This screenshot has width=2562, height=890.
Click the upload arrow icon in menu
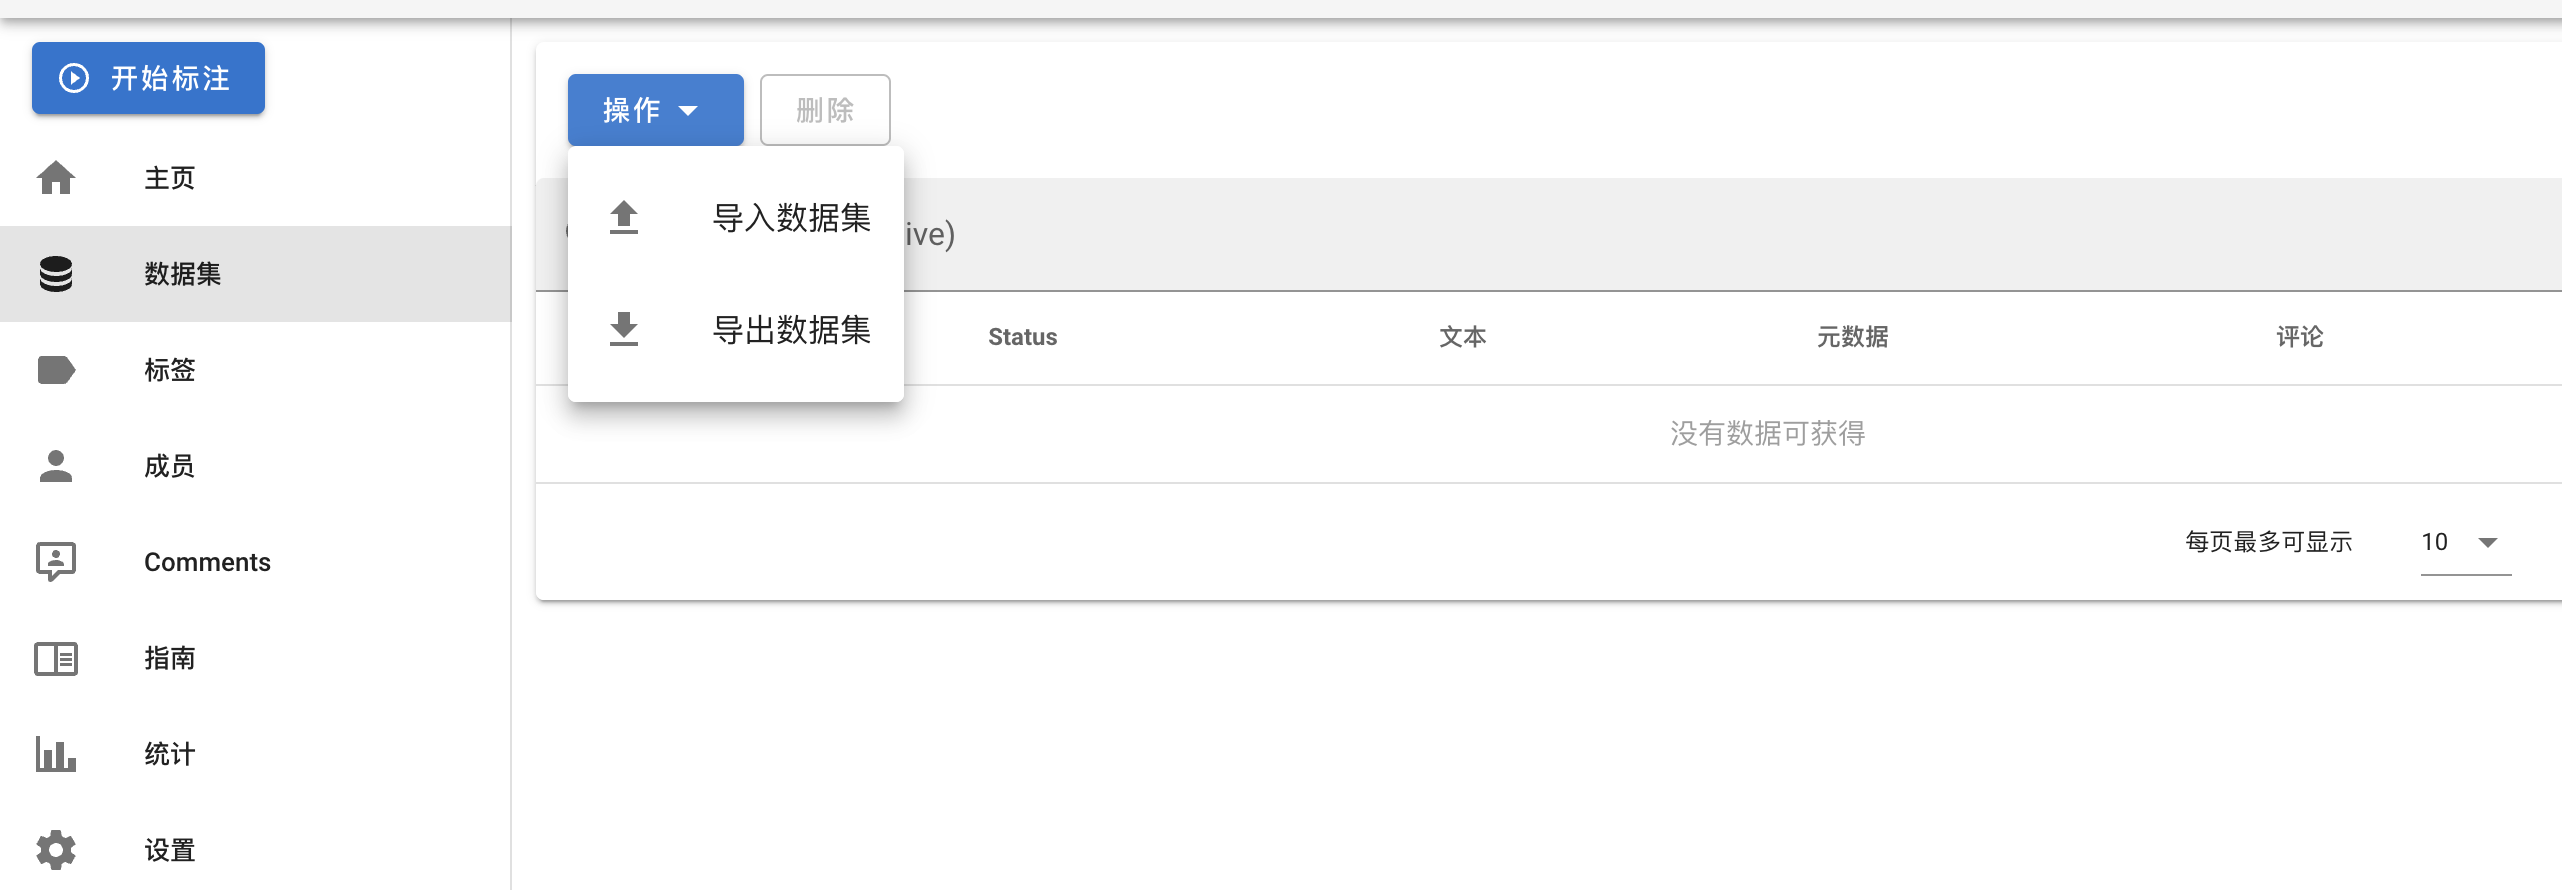(624, 218)
